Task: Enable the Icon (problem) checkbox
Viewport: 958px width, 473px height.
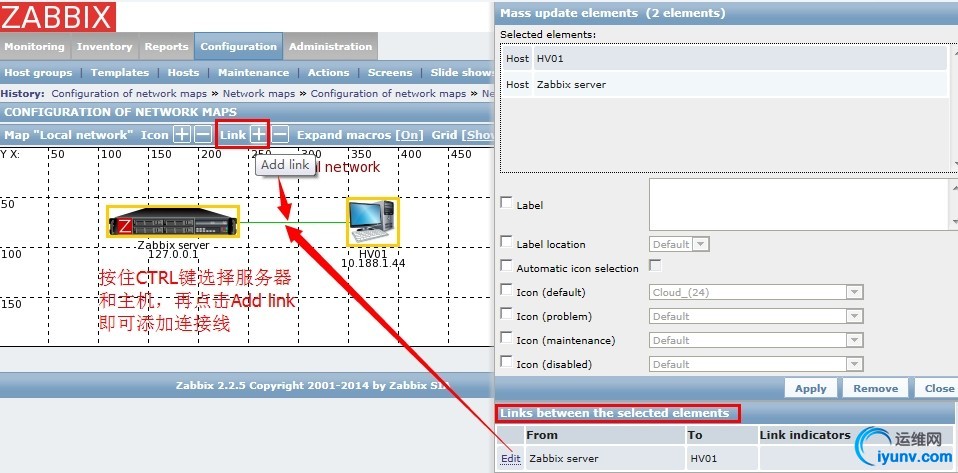Action: click(x=506, y=314)
